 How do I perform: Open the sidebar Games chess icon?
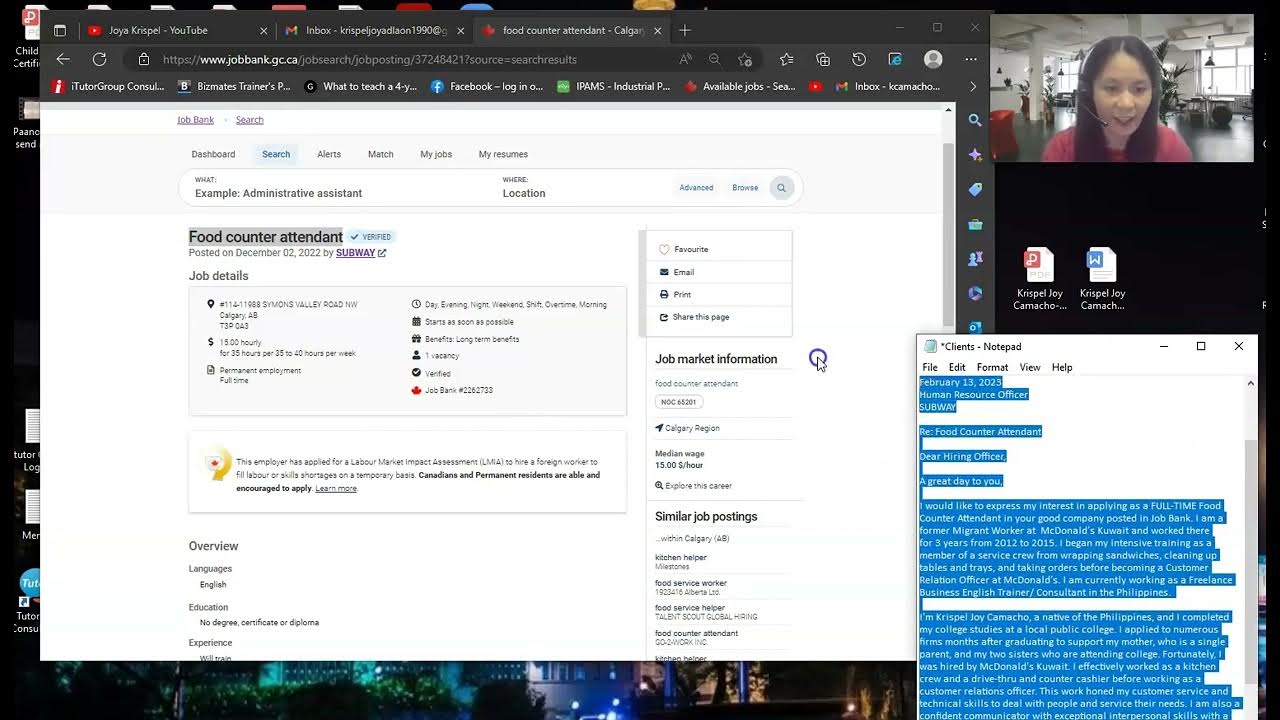(975, 259)
